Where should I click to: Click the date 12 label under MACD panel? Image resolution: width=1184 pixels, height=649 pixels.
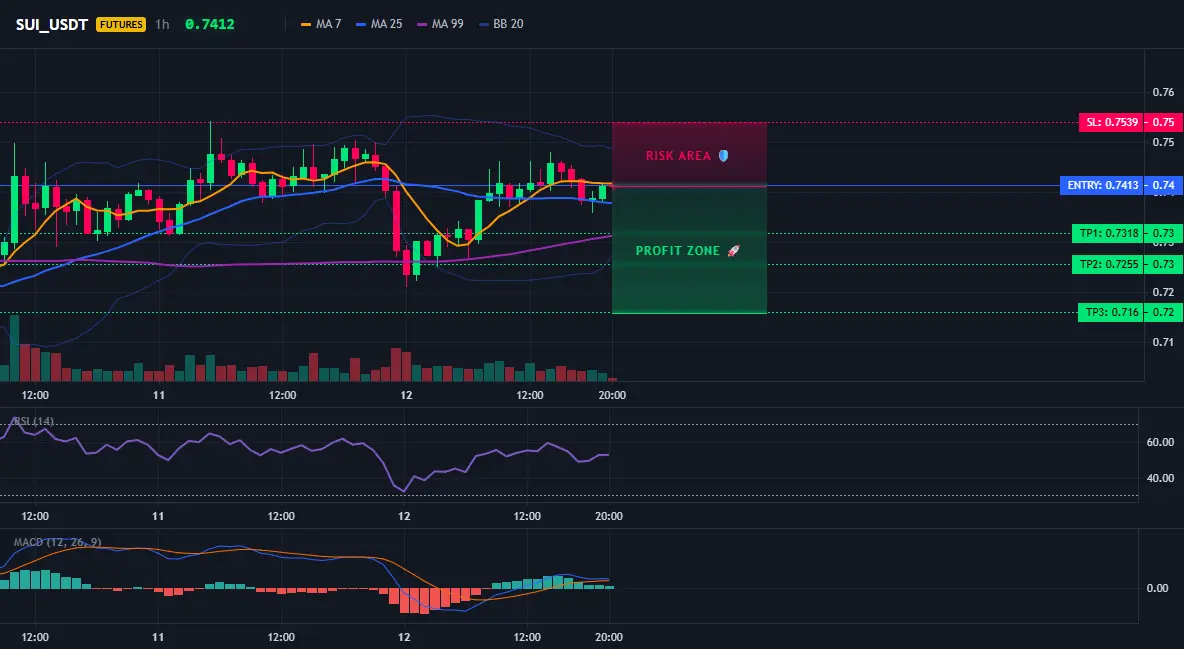[404, 637]
